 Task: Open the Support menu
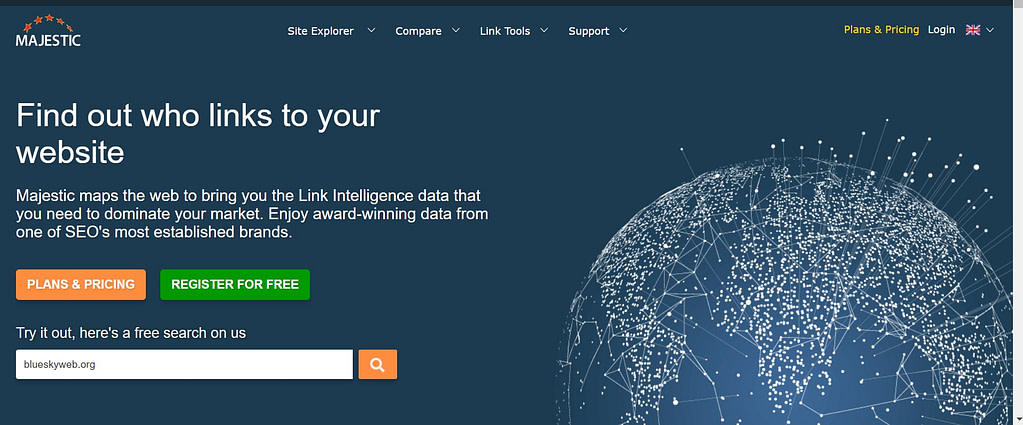pyautogui.click(x=588, y=31)
